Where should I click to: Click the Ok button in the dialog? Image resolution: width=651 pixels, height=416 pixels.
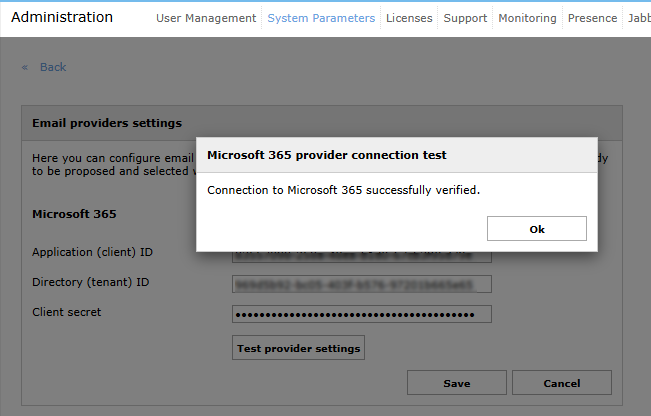point(536,229)
